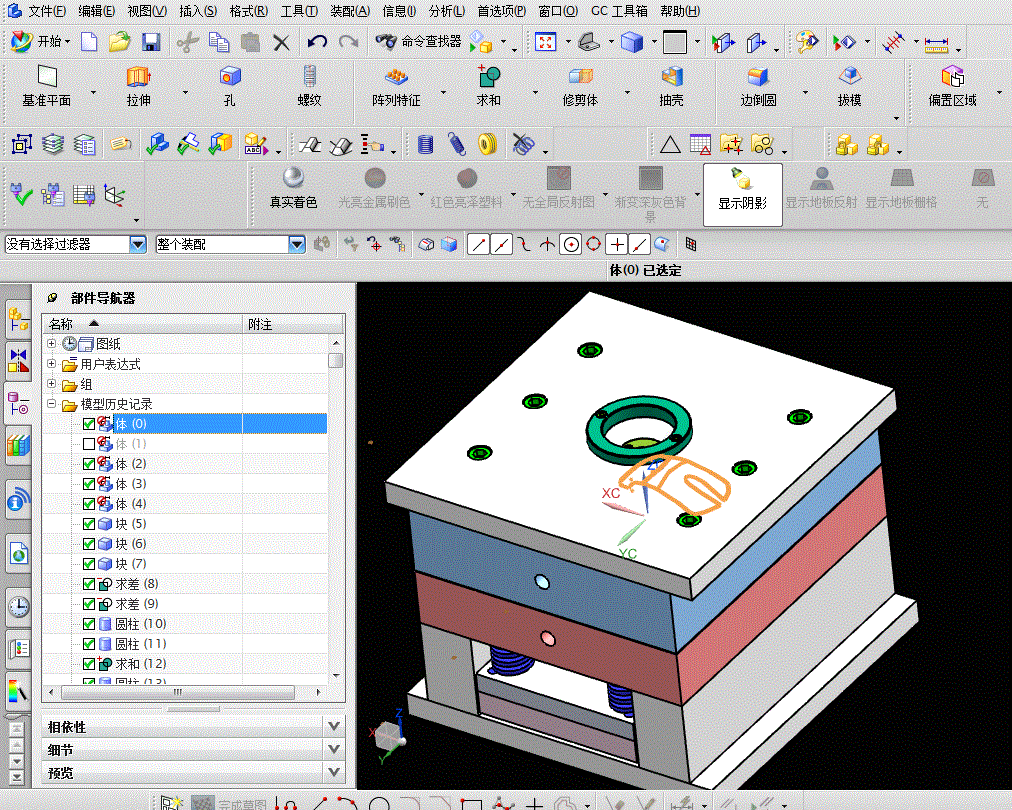Select the Edge Blend (边倒圆) tool
The image size is (1012, 810).
pos(758,85)
